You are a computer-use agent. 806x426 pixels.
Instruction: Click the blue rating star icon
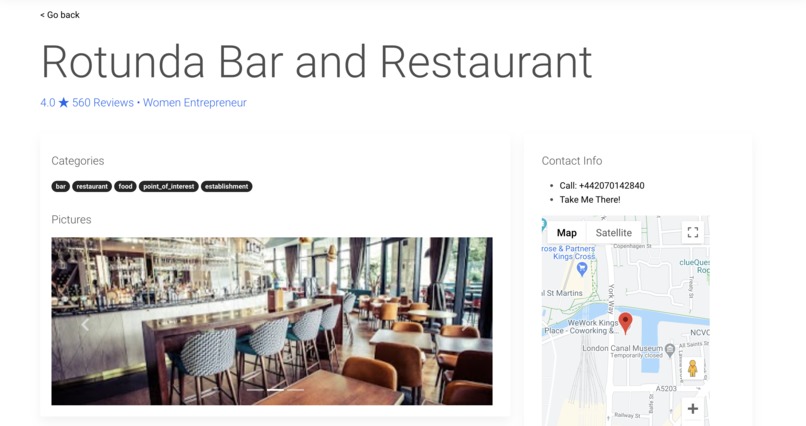63,103
